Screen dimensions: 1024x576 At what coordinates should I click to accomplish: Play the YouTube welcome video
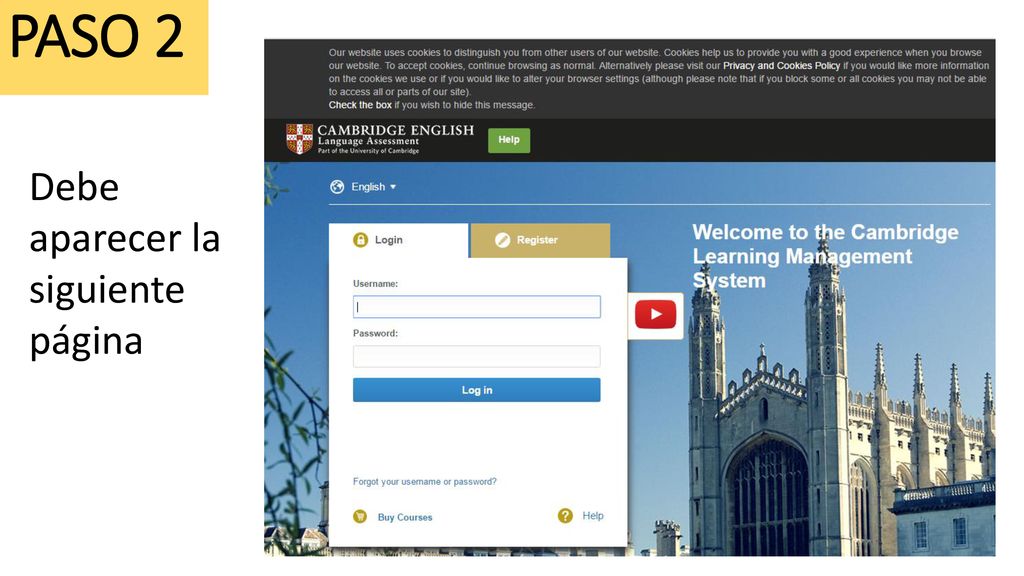coord(655,315)
